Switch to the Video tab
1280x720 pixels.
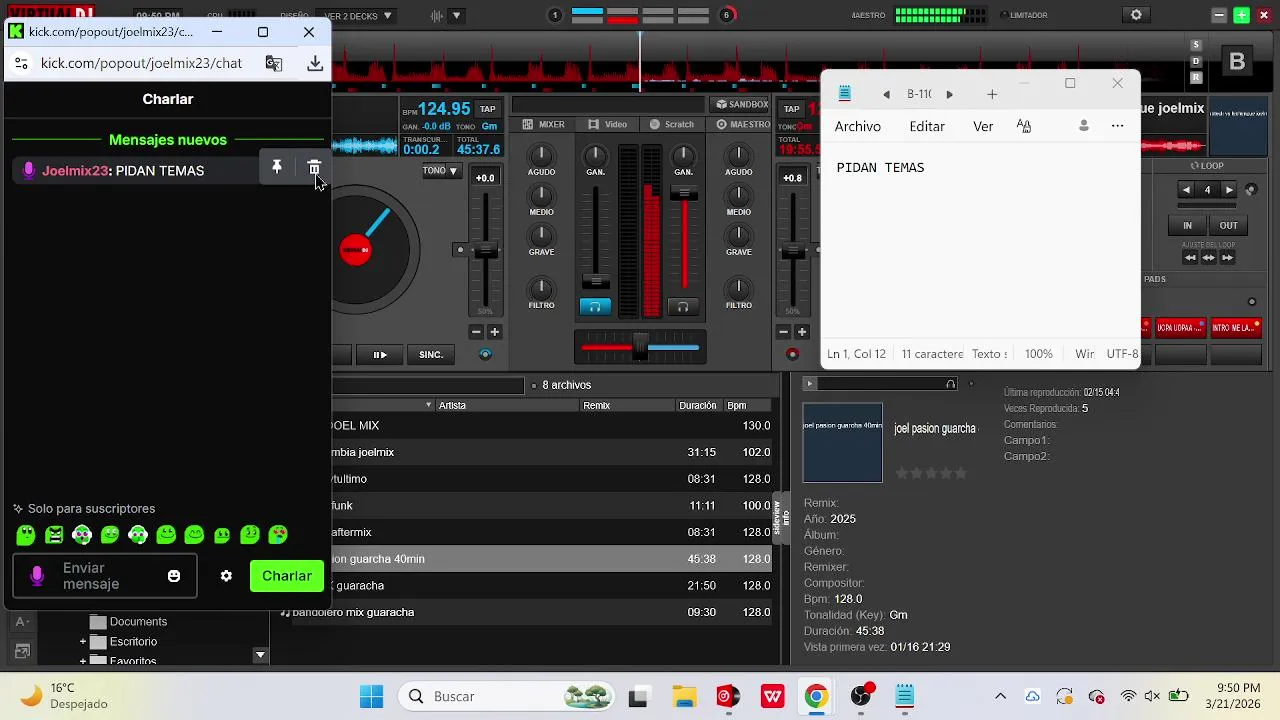608,124
